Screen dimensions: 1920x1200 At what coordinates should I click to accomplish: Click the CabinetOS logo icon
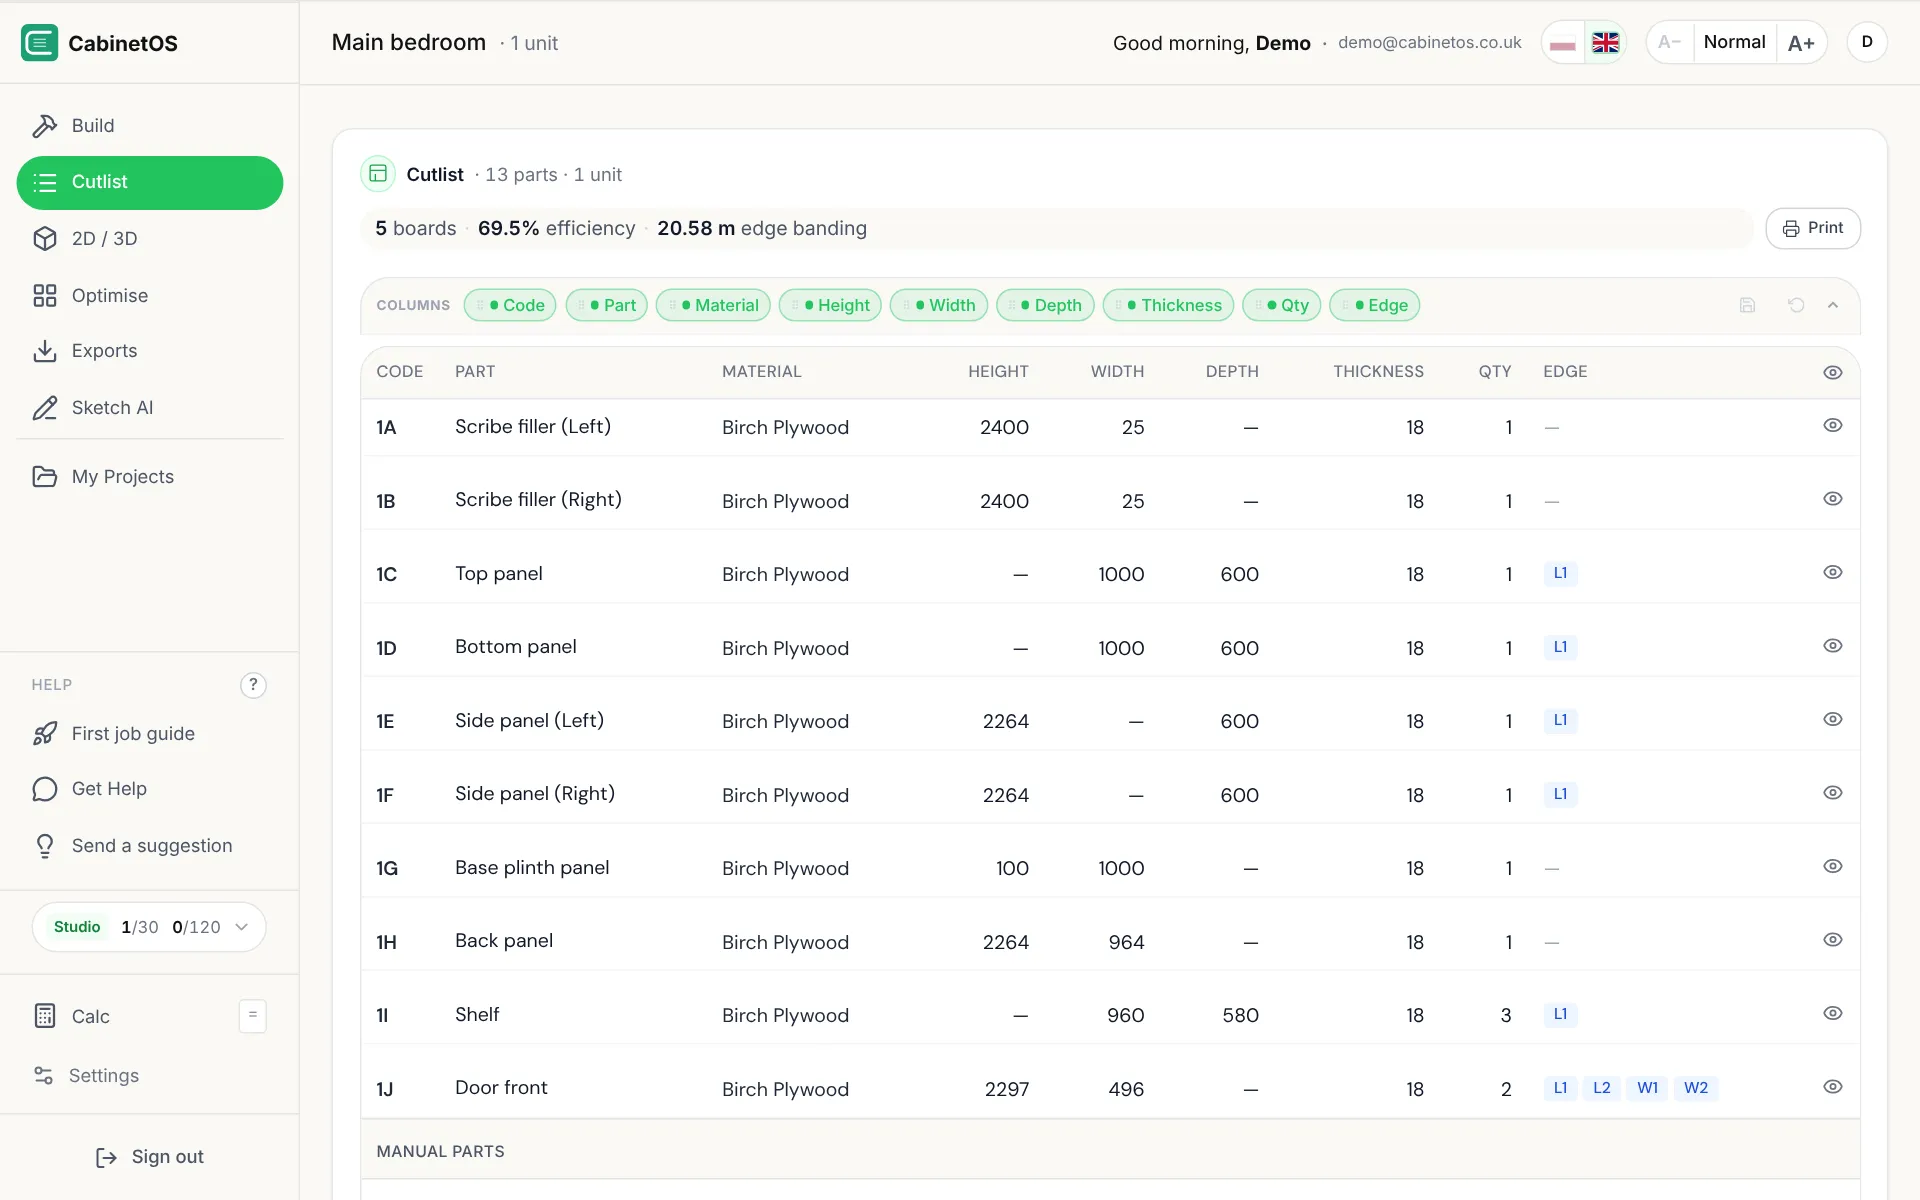point(40,43)
